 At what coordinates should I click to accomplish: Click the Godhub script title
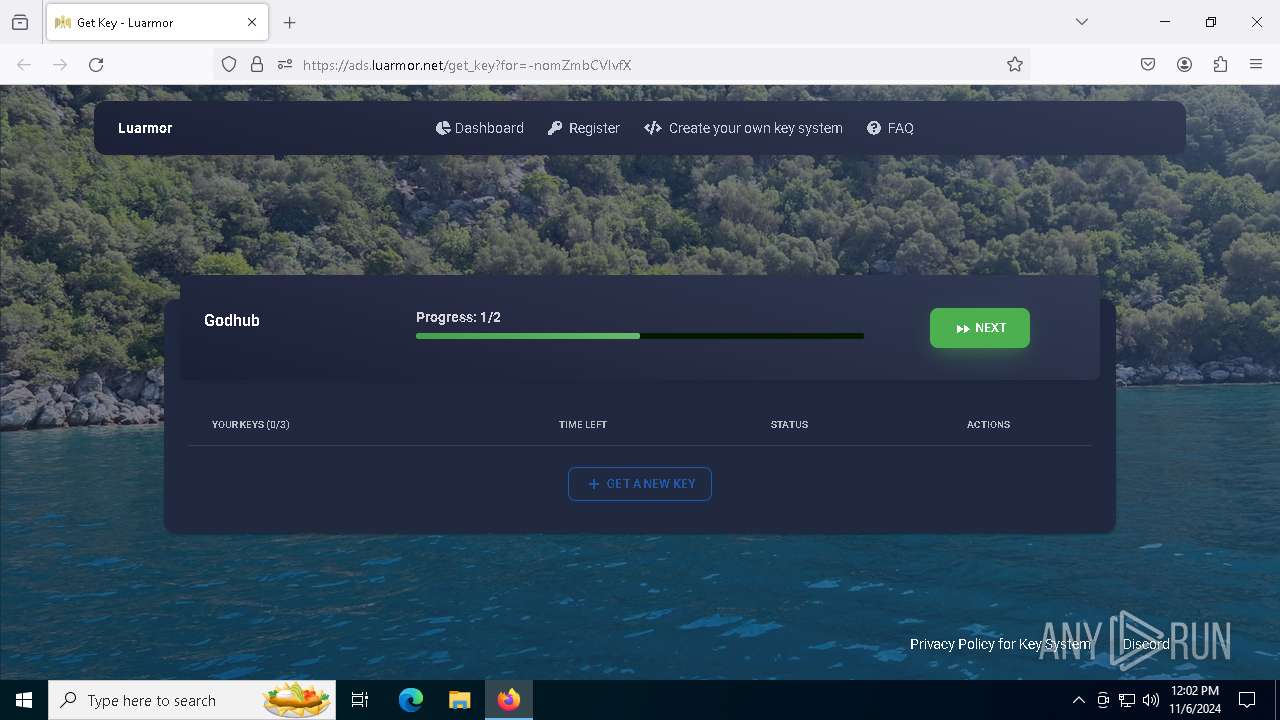232,320
